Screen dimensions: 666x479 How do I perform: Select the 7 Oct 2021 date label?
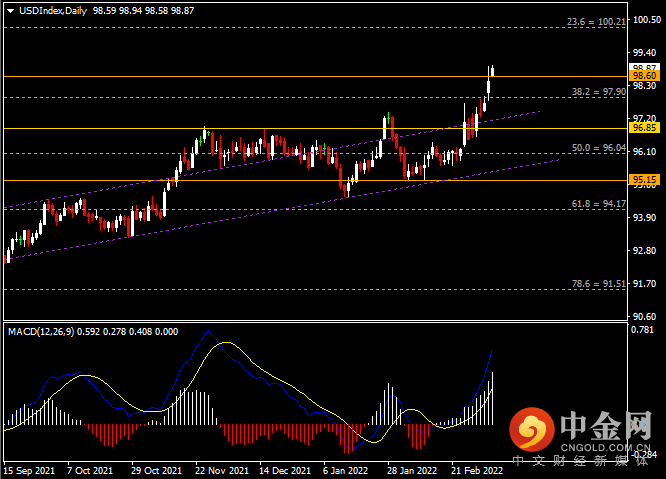[90, 471]
